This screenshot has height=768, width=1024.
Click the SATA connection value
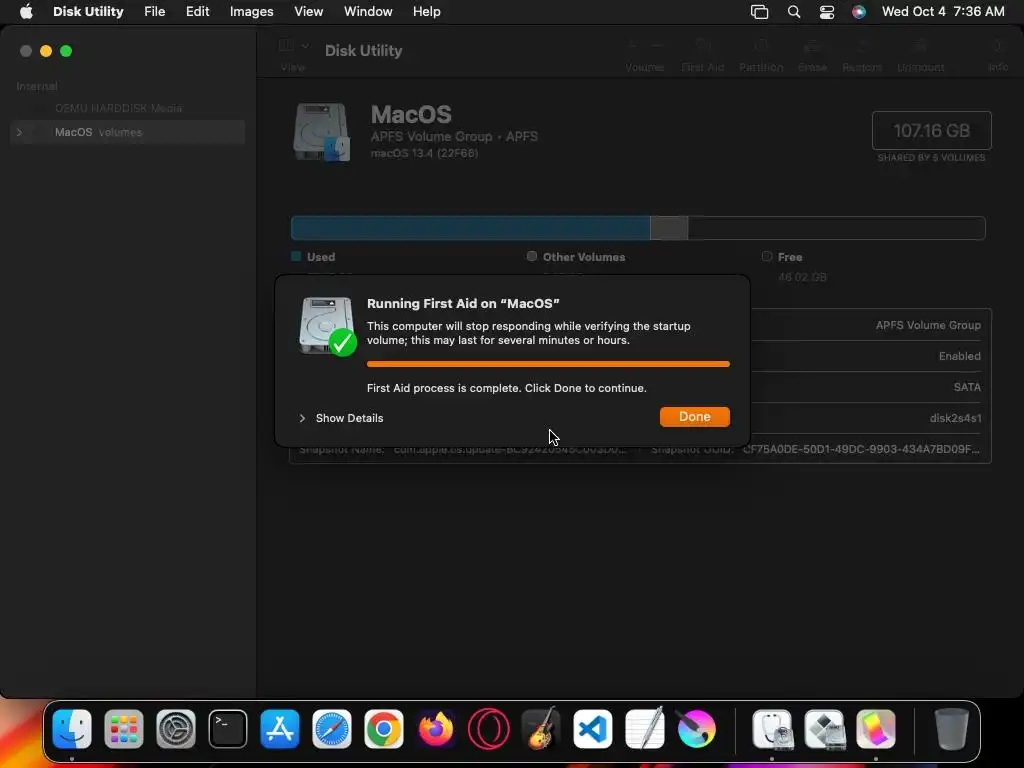(x=967, y=387)
